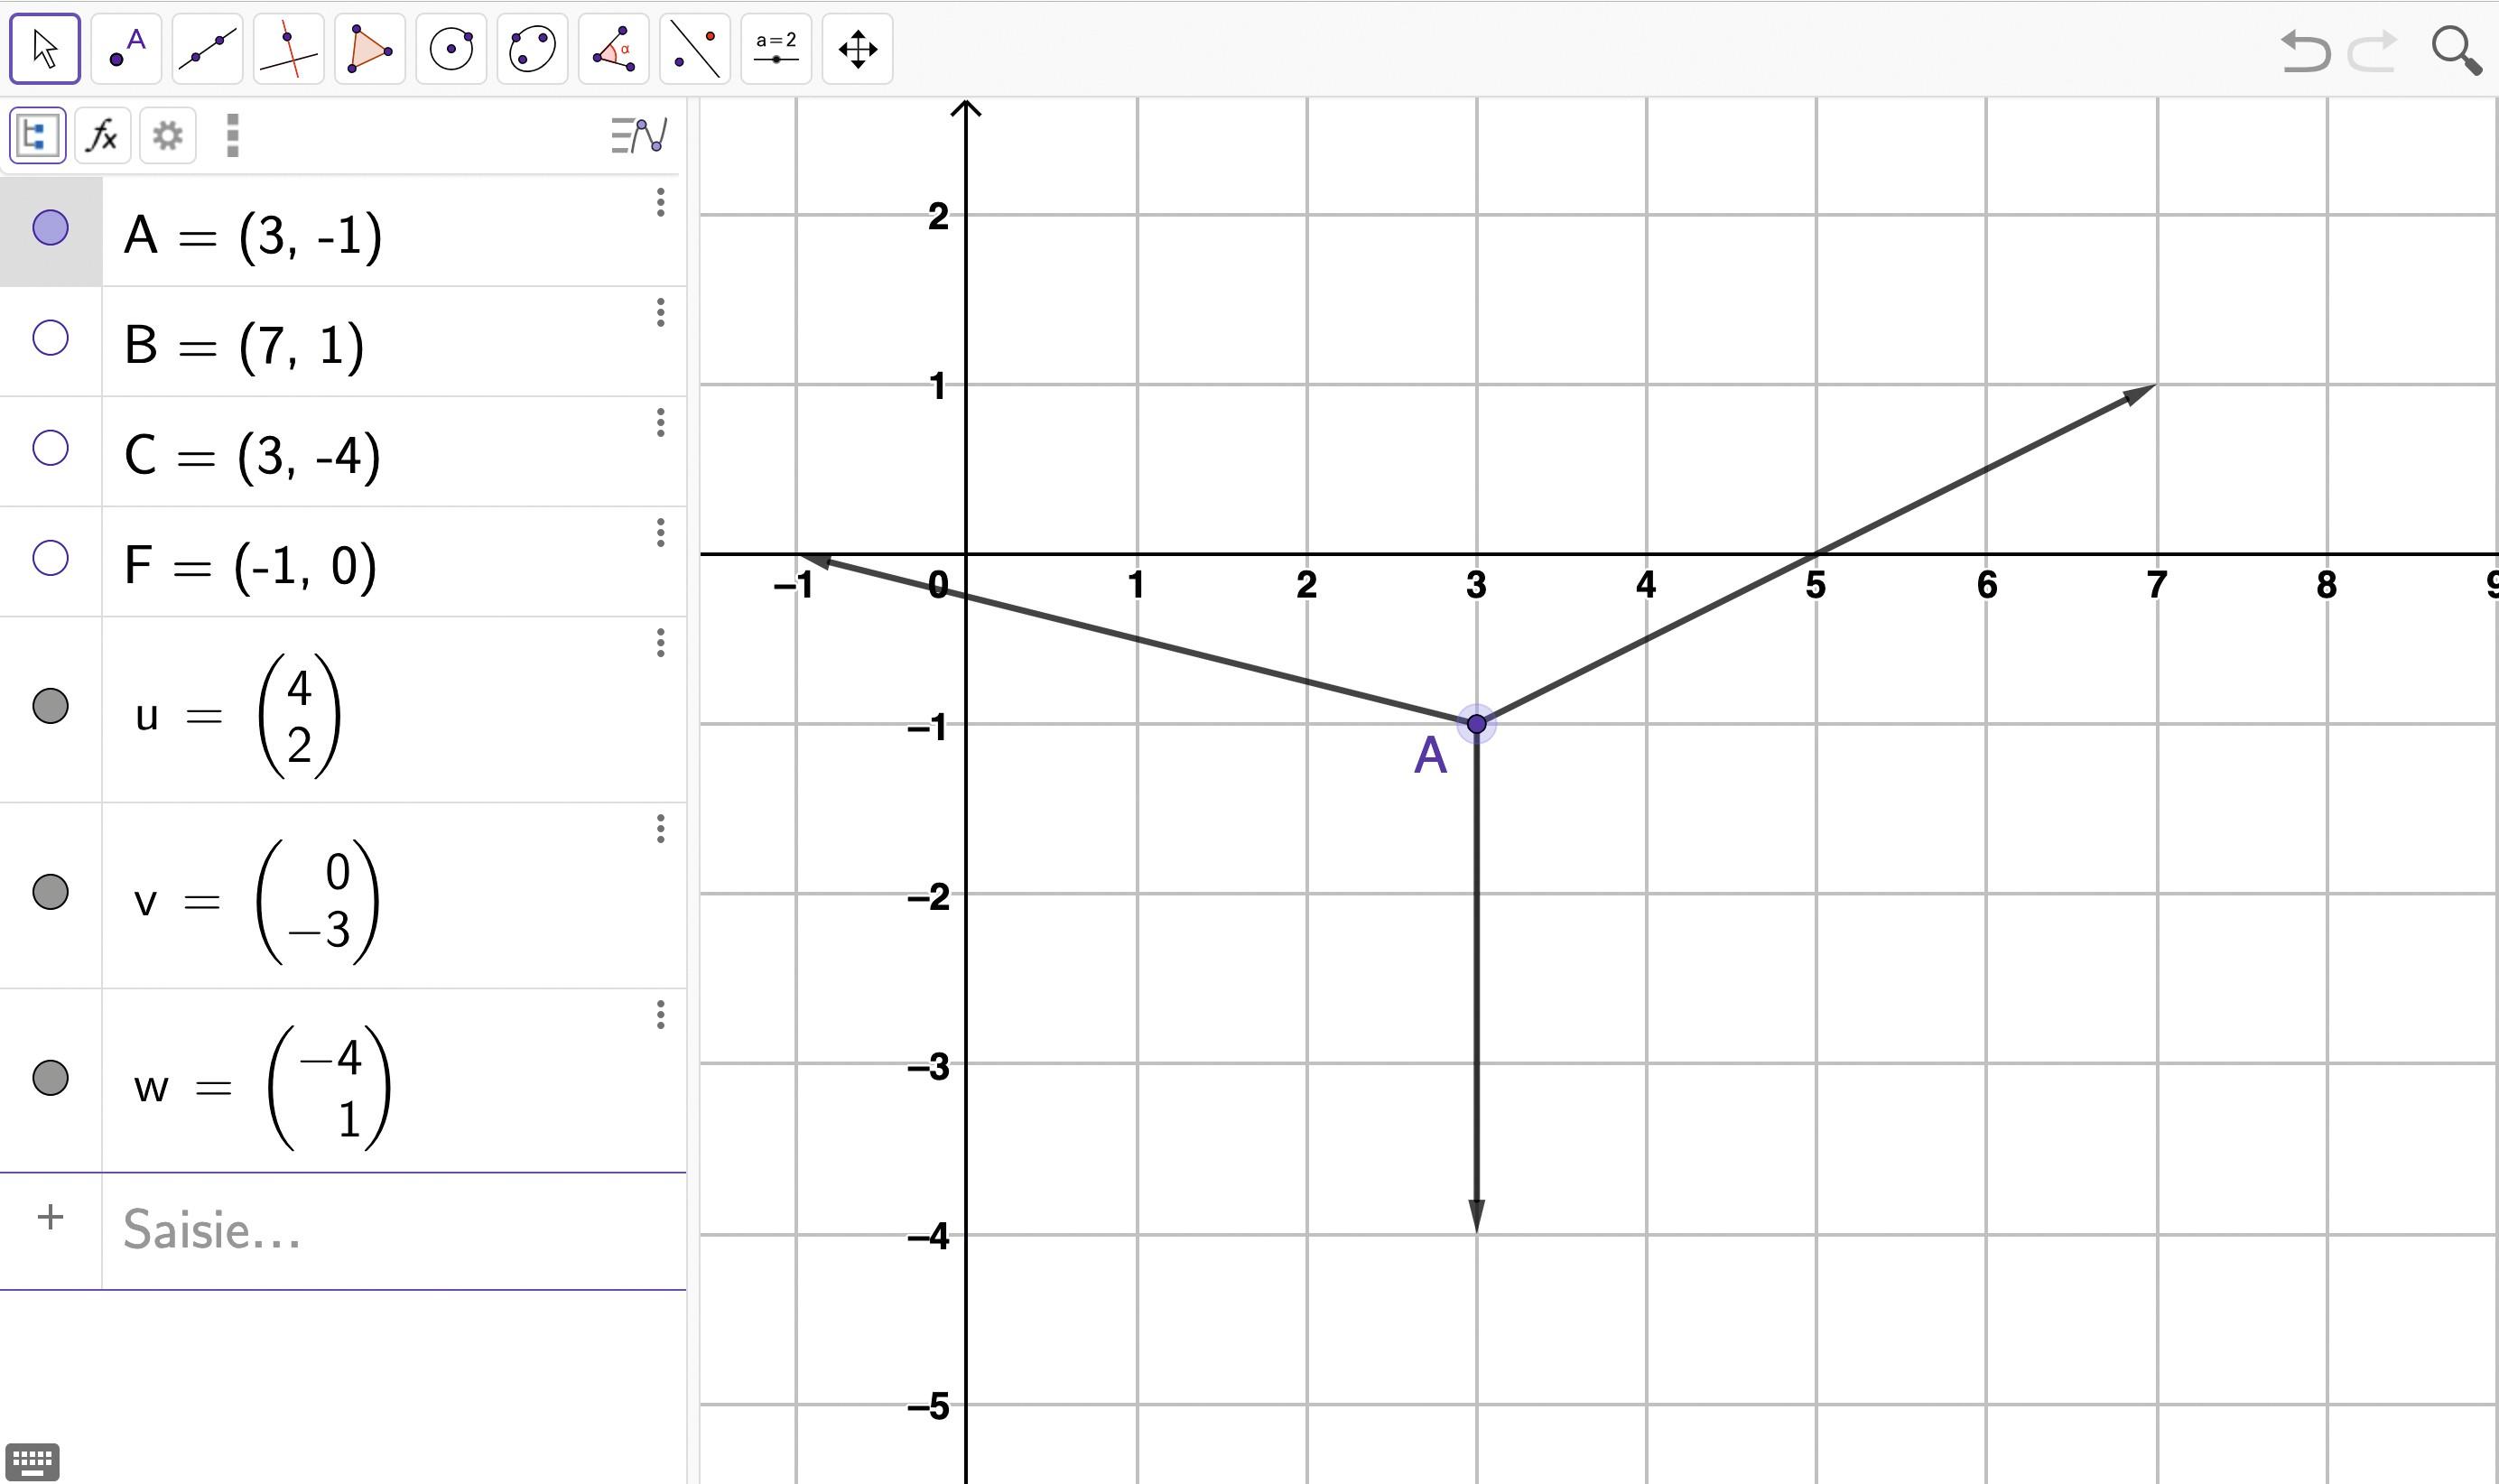Screen dimensions: 2499x1484
Task: Select the vector v = (0, -3) entry
Action: [x=257, y=901]
